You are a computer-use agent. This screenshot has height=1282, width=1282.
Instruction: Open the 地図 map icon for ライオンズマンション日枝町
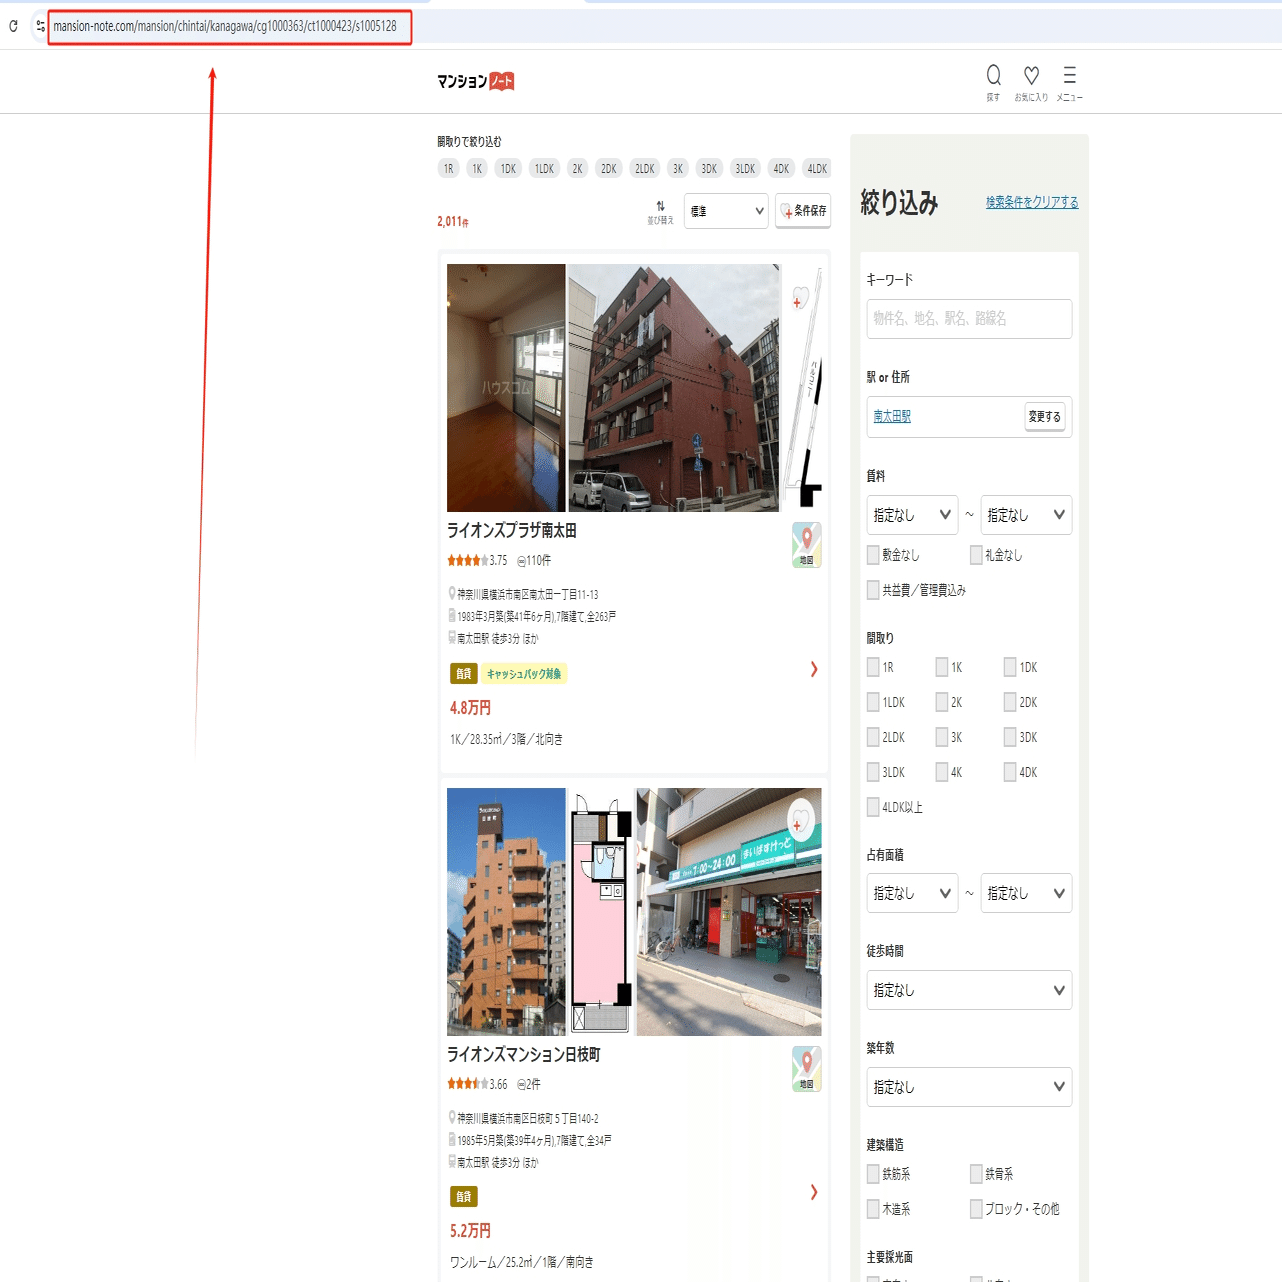[x=807, y=1069]
